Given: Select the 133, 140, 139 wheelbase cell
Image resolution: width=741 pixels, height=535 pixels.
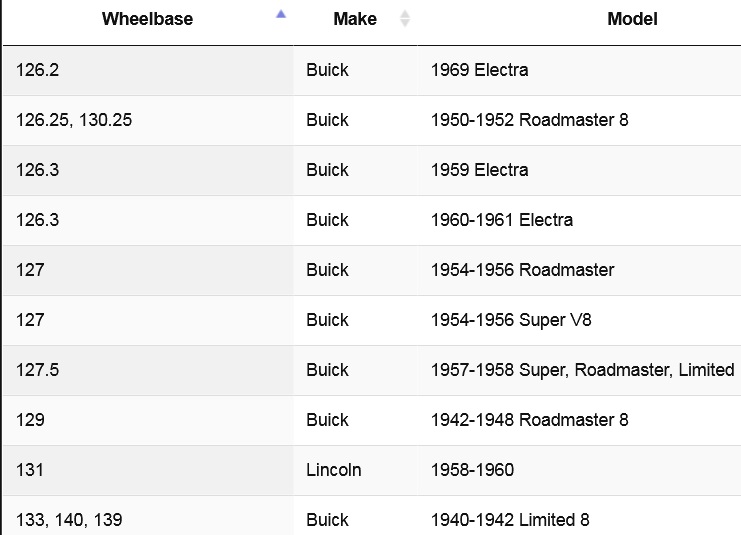Looking at the screenshot, I should pos(69,520).
